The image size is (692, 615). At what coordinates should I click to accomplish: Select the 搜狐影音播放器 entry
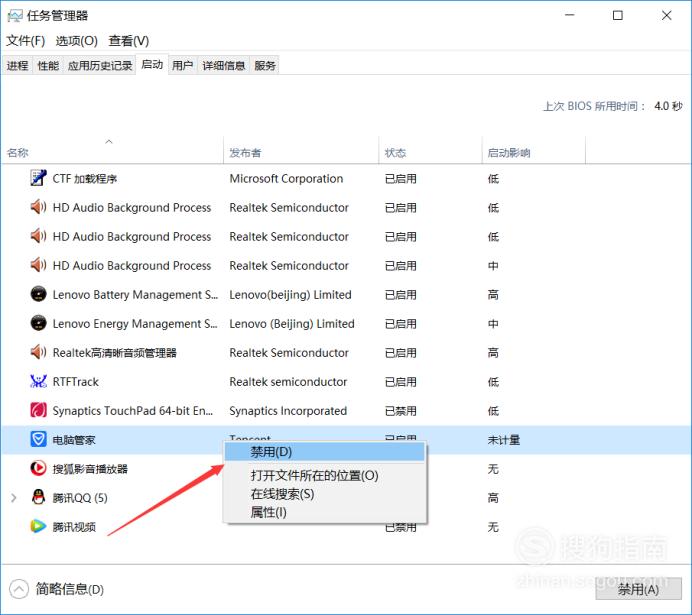90,469
